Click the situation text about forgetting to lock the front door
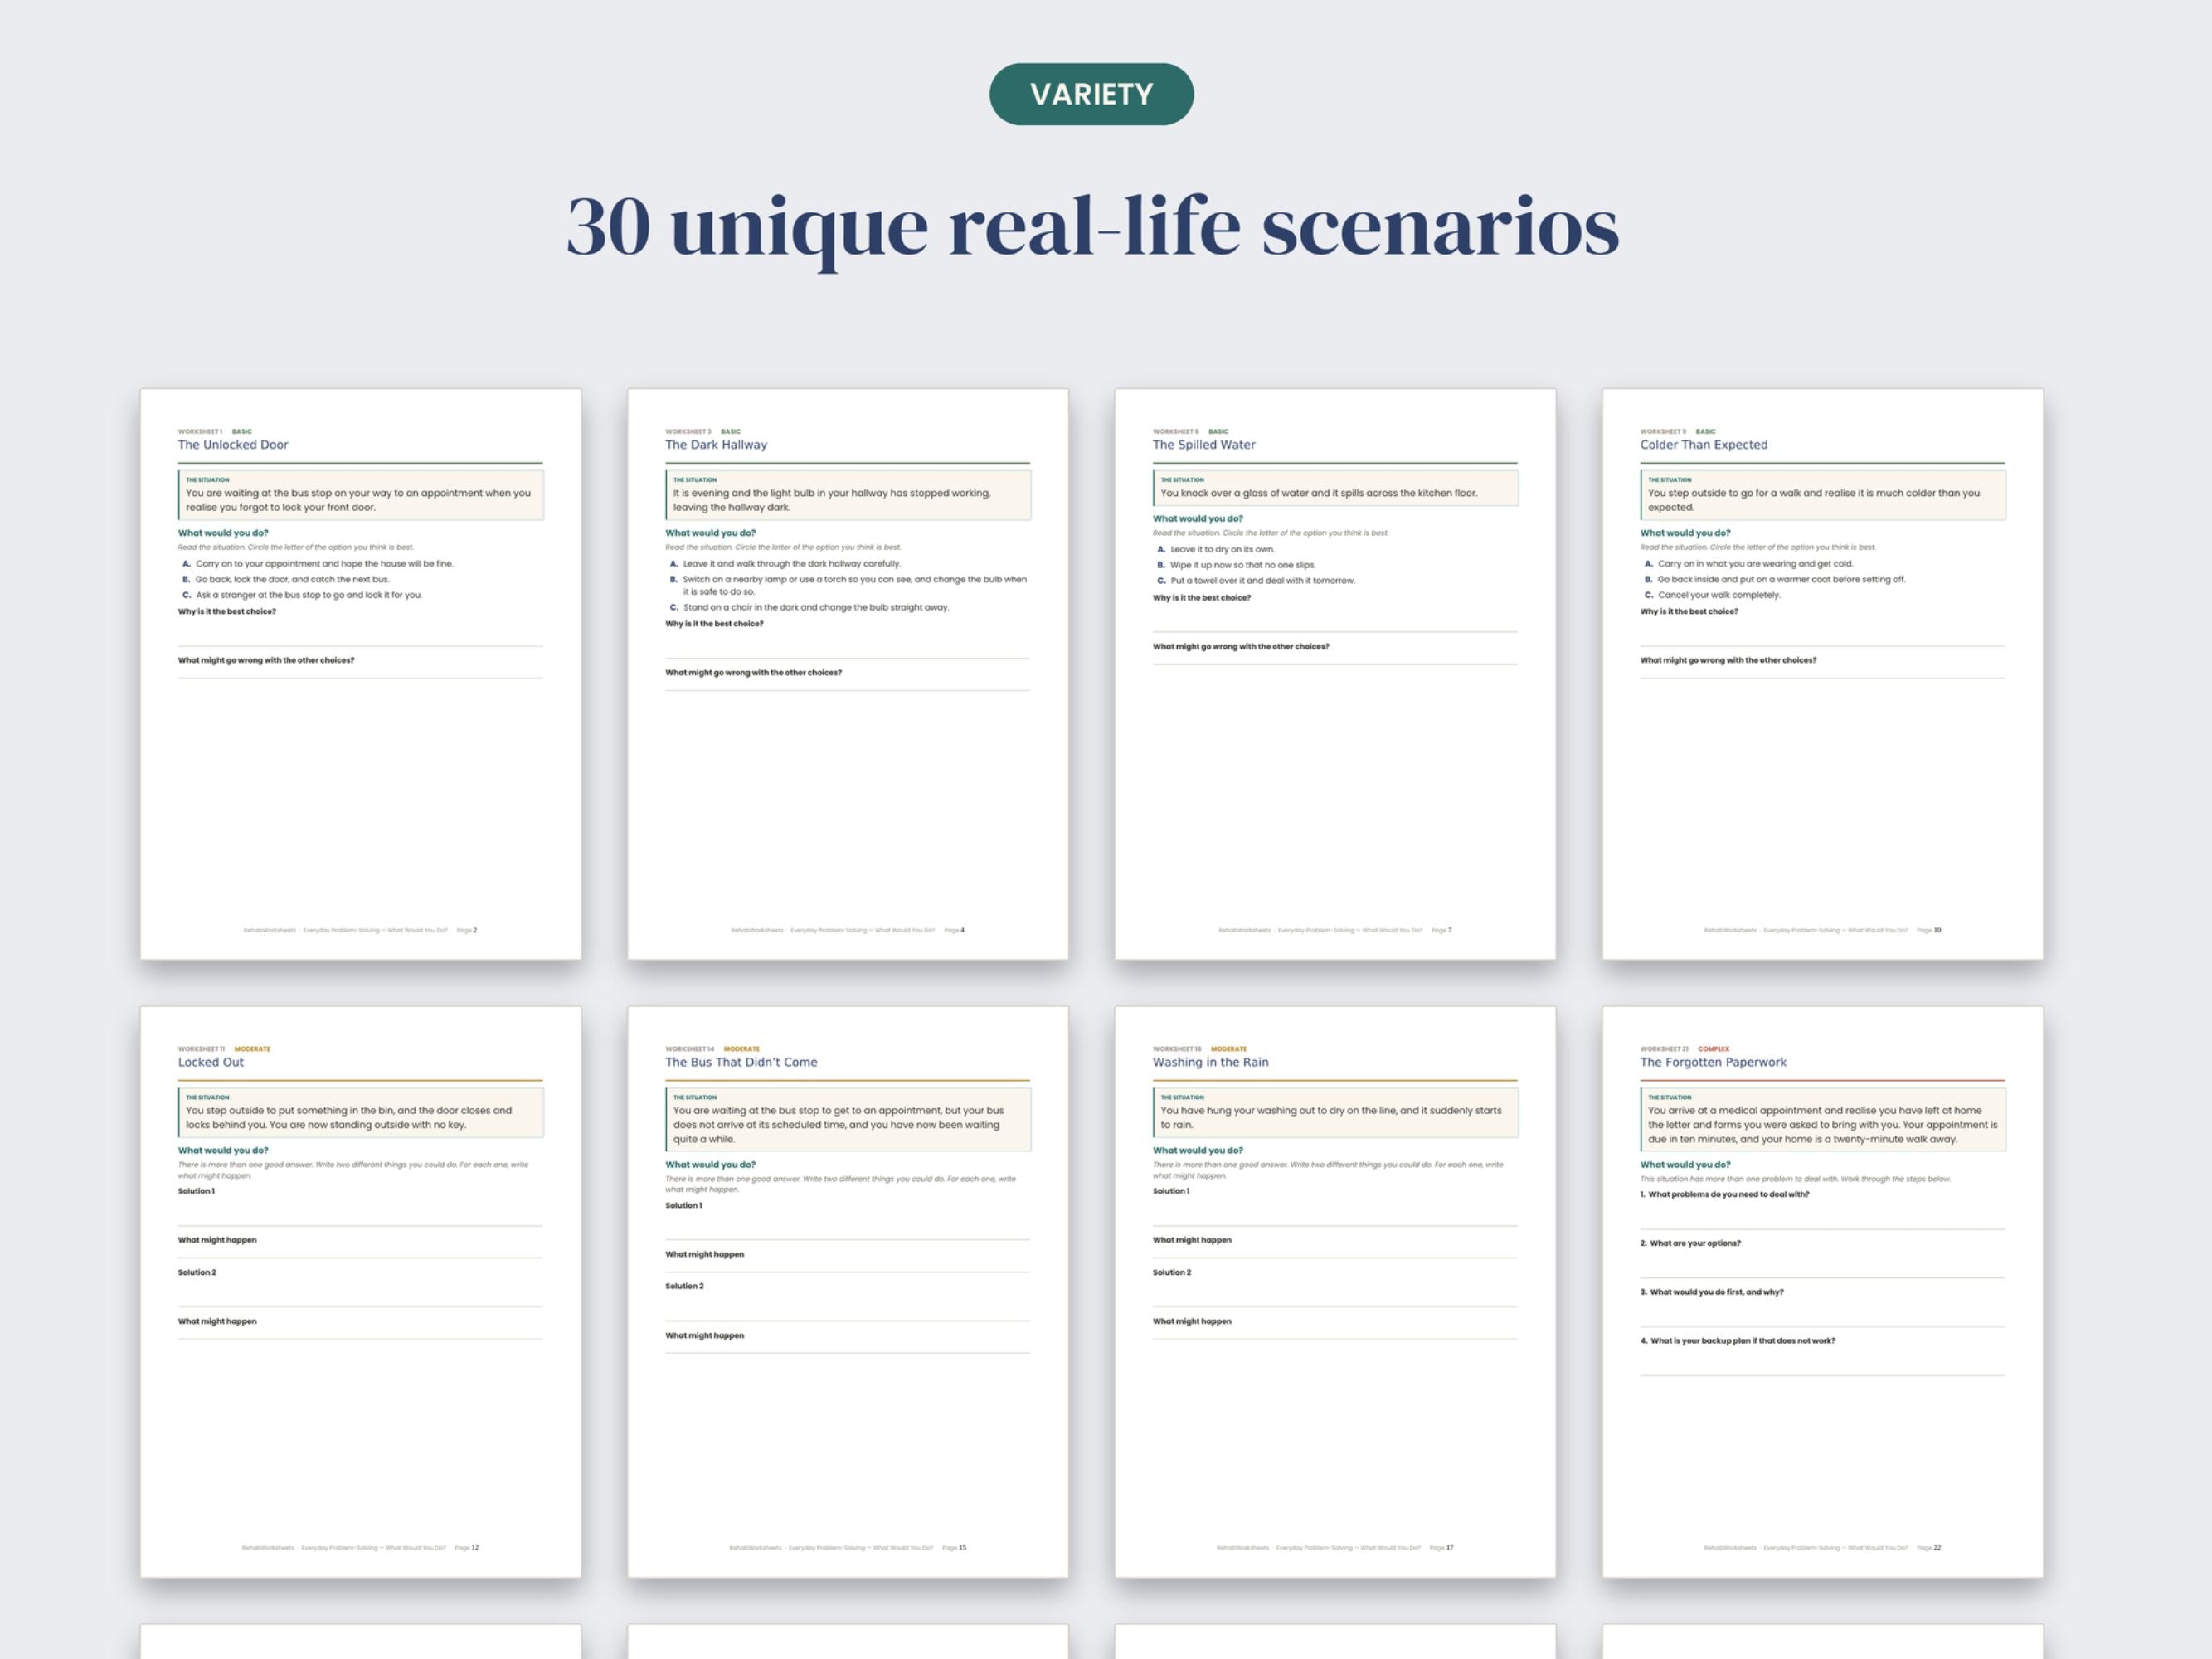Screen dimensions: 2212x1659 358,500
